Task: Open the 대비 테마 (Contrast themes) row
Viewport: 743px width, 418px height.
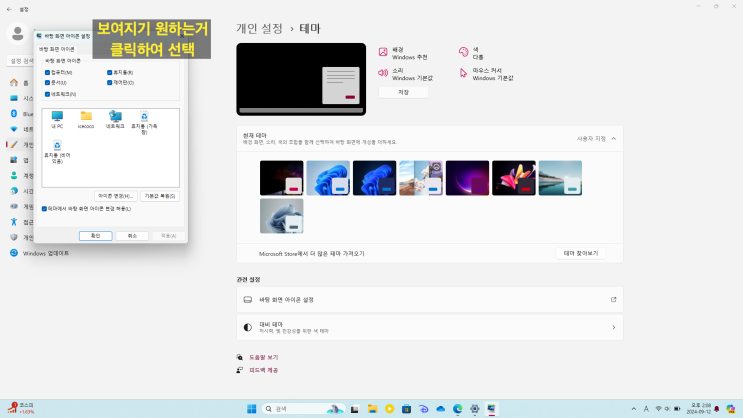Action: coord(430,327)
